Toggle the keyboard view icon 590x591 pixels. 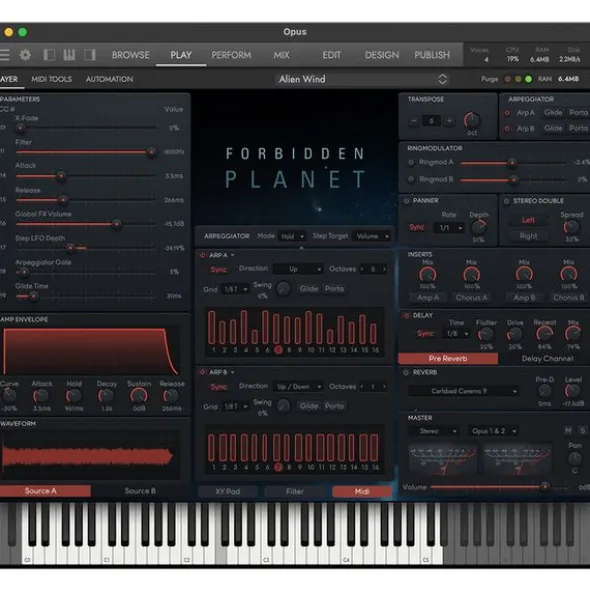[x=69, y=55]
